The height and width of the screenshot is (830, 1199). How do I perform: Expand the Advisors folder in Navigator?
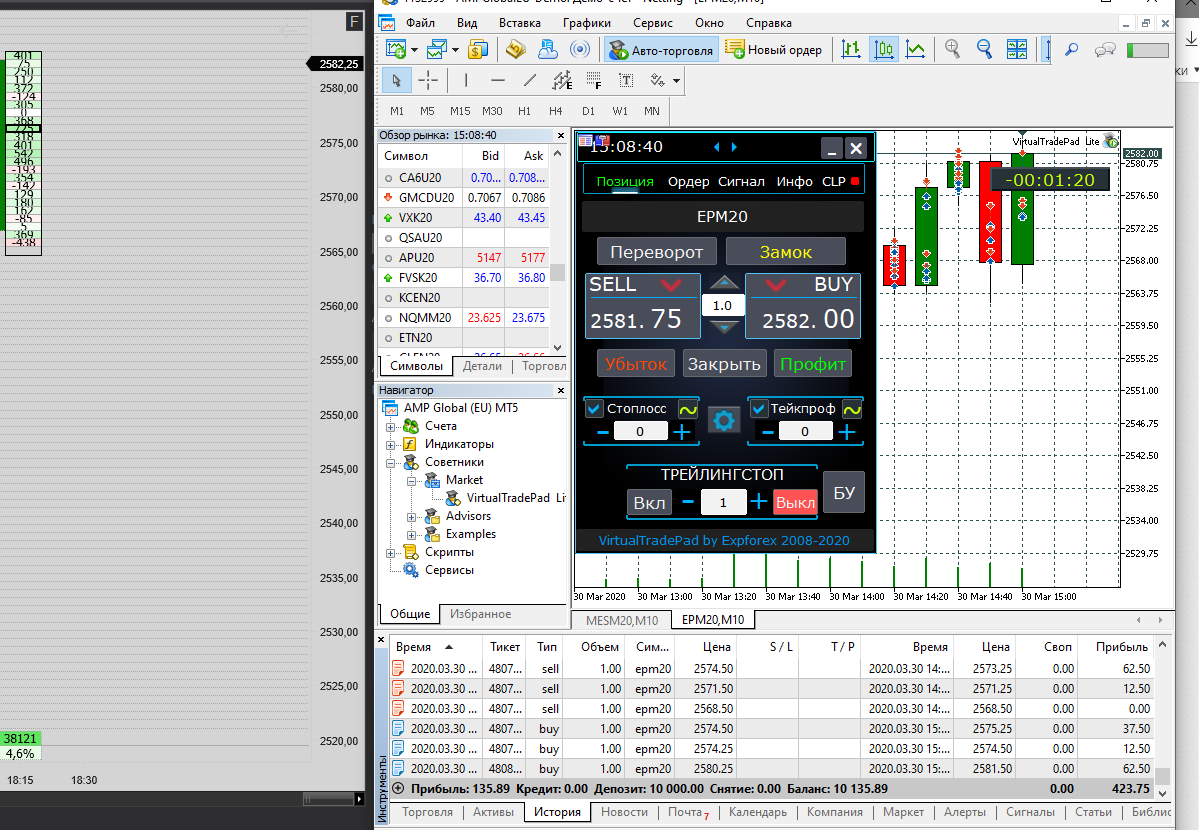coord(411,517)
